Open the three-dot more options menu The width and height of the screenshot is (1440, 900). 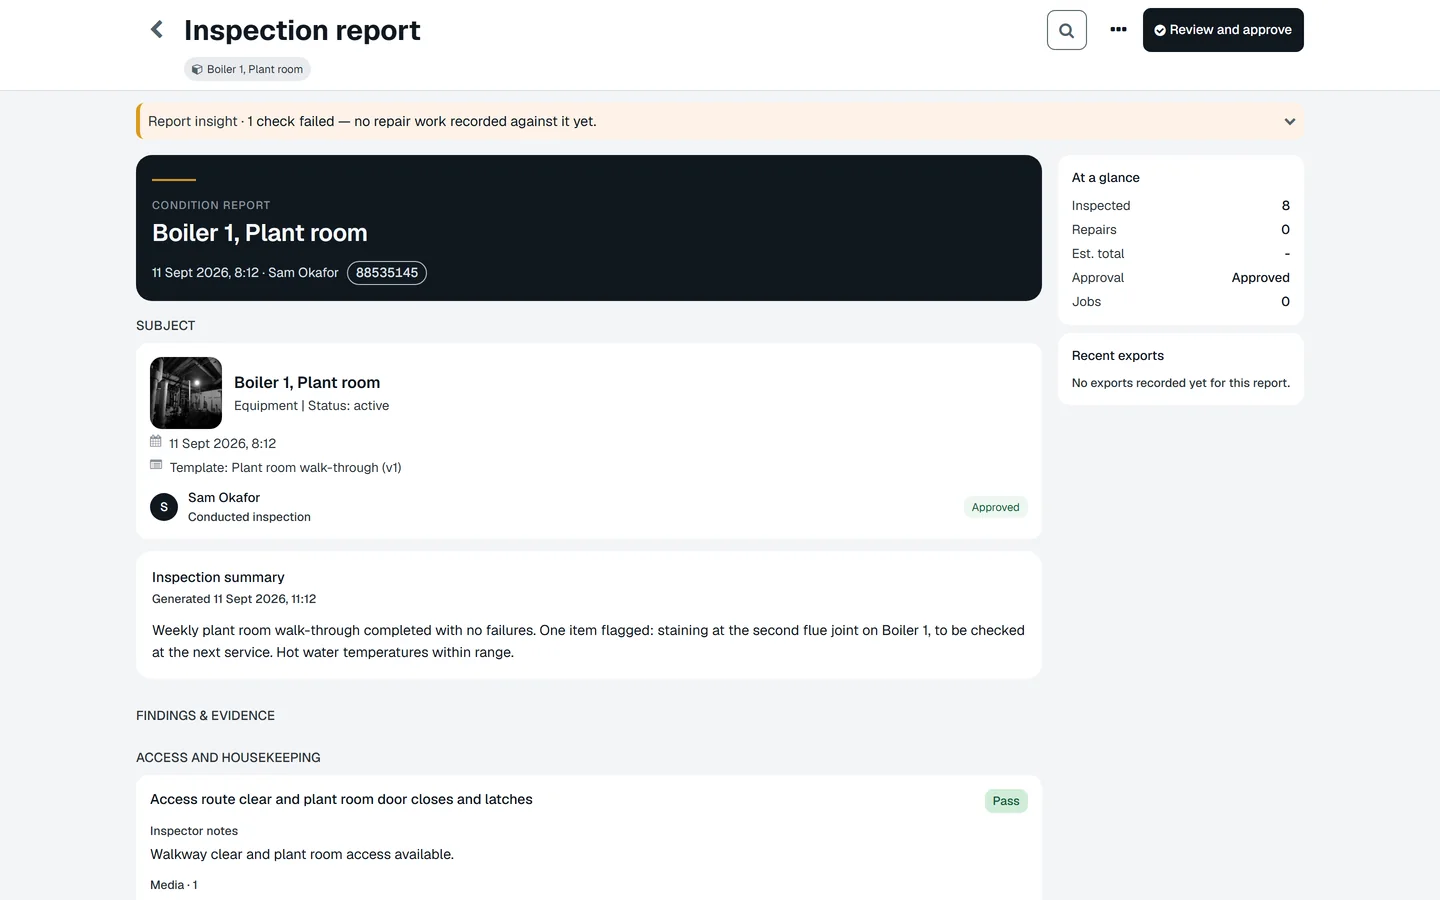coord(1118,30)
